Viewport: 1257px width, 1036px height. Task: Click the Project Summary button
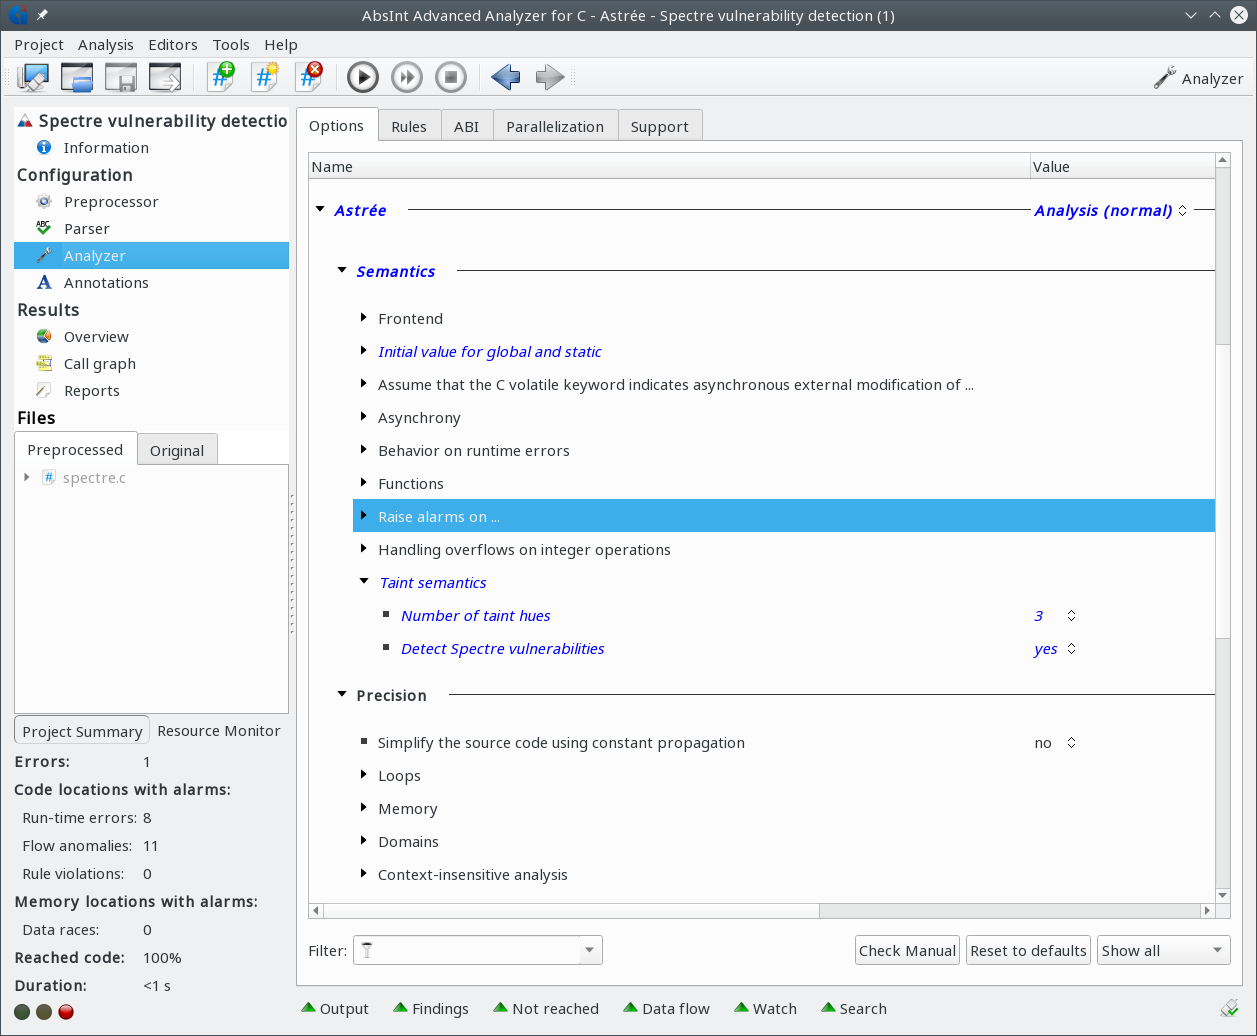[x=82, y=731]
